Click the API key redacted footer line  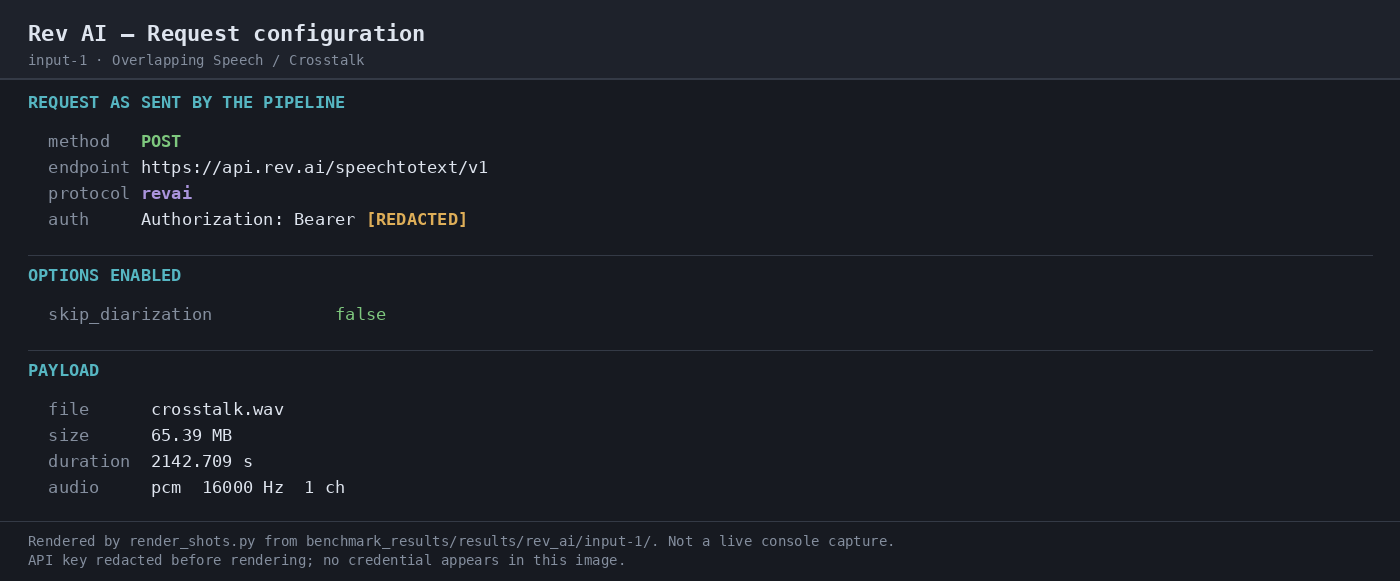pyautogui.click(x=327, y=560)
